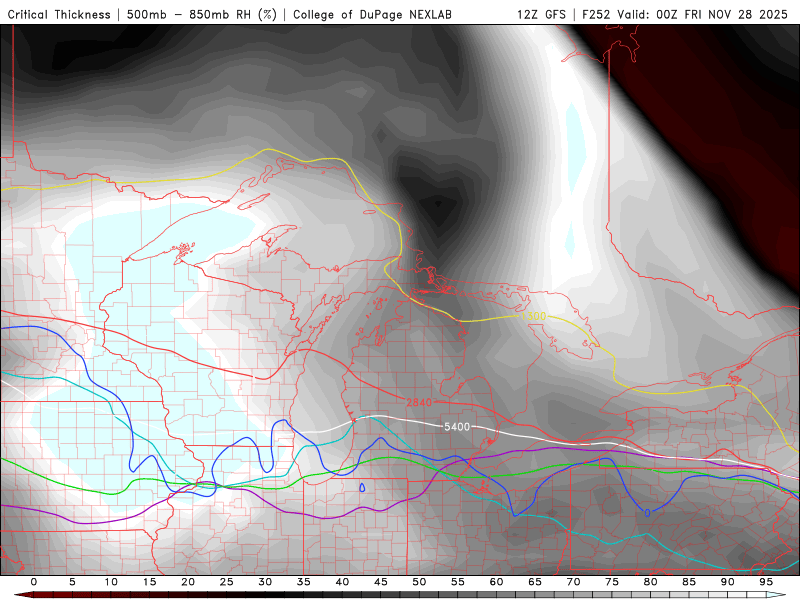Click the red "2840" contour label

419,403
